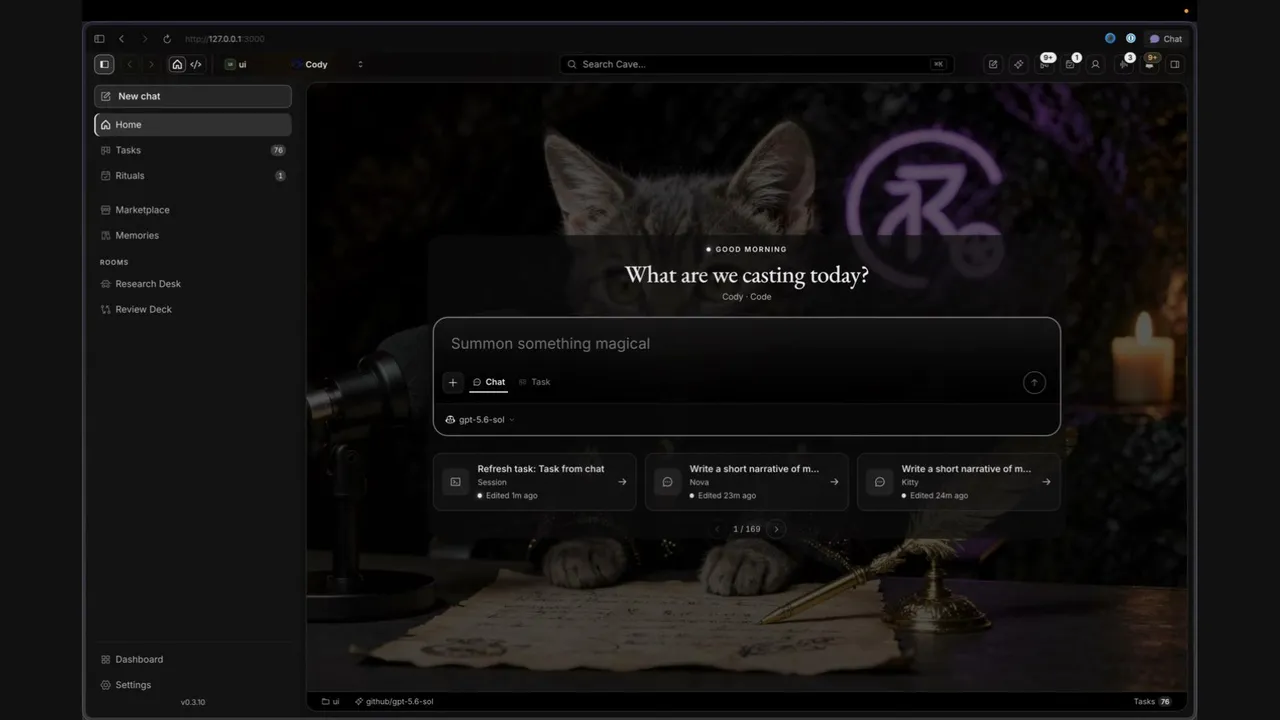Toggle the right side panel icon
Screen dimensions: 1280x720
pos(1175,64)
